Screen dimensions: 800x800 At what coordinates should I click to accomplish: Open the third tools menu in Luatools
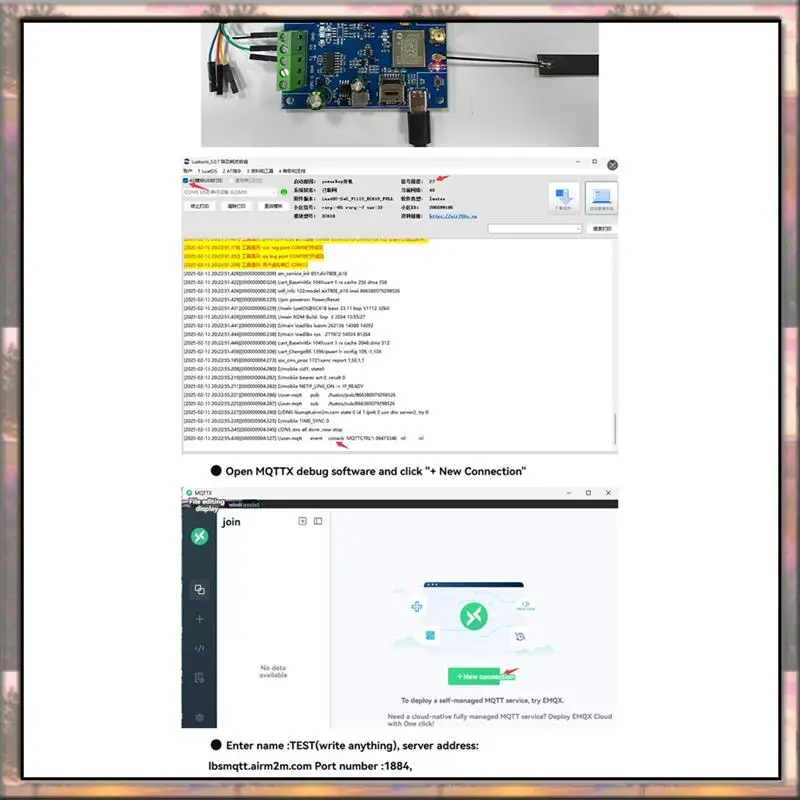click(260, 171)
